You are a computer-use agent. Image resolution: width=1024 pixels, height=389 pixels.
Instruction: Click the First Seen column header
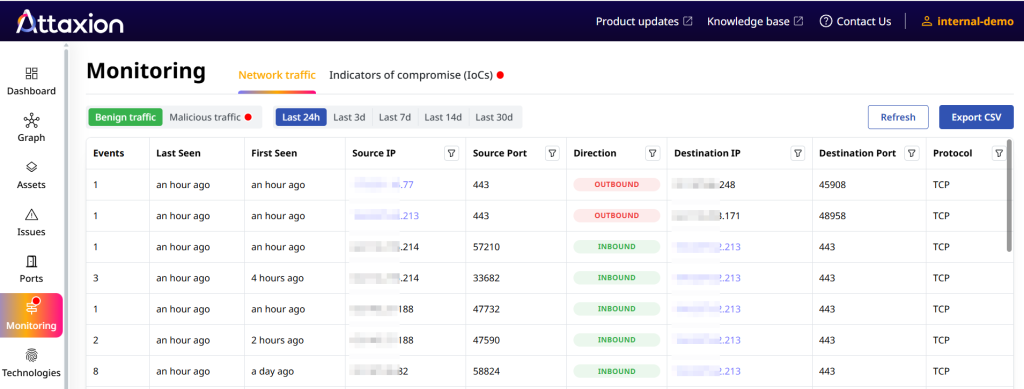coord(274,153)
